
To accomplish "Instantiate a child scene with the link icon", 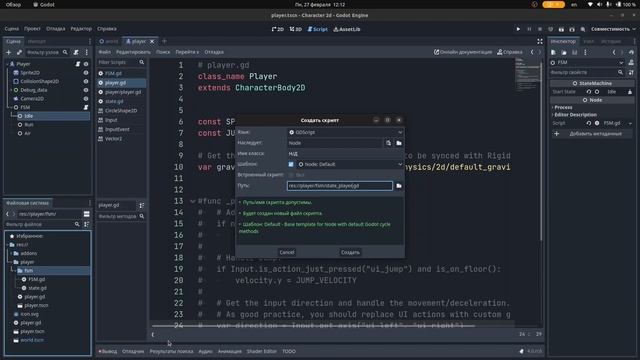I will (19, 52).
